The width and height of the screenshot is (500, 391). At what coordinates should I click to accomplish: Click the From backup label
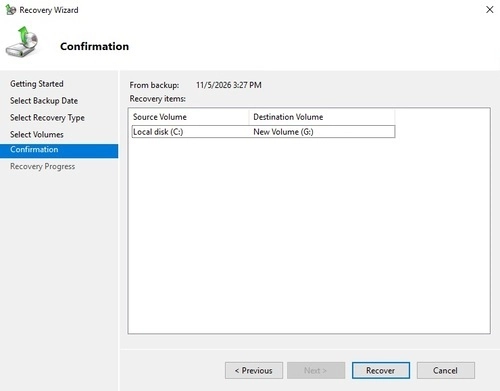point(154,85)
